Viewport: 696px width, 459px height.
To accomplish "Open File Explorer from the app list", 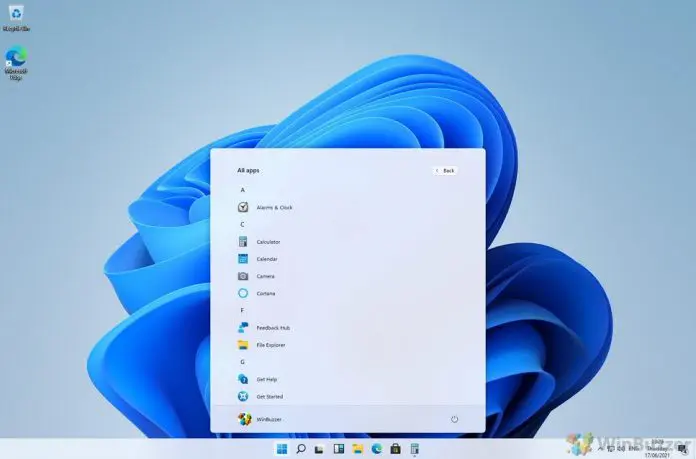I will pyautogui.click(x=270, y=345).
